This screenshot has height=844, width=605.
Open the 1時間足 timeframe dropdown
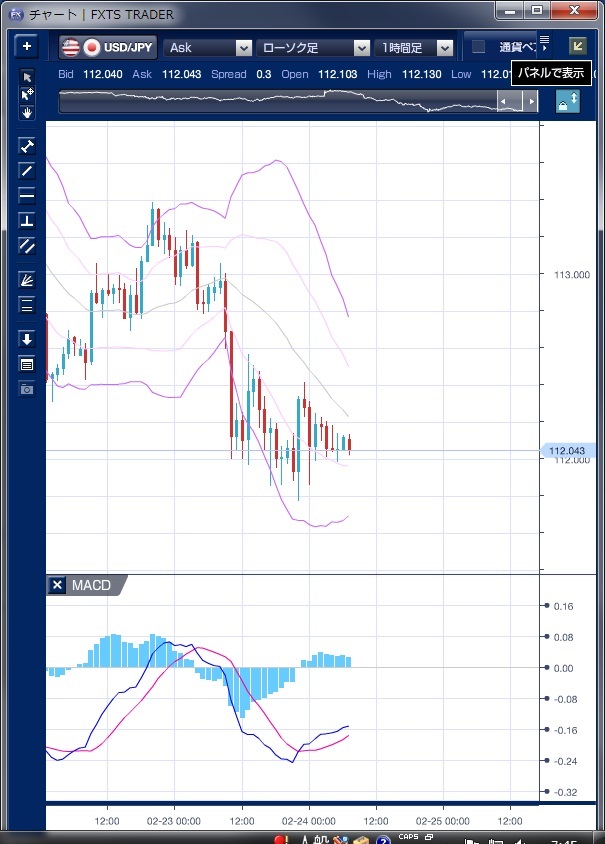pyautogui.click(x=414, y=47)
